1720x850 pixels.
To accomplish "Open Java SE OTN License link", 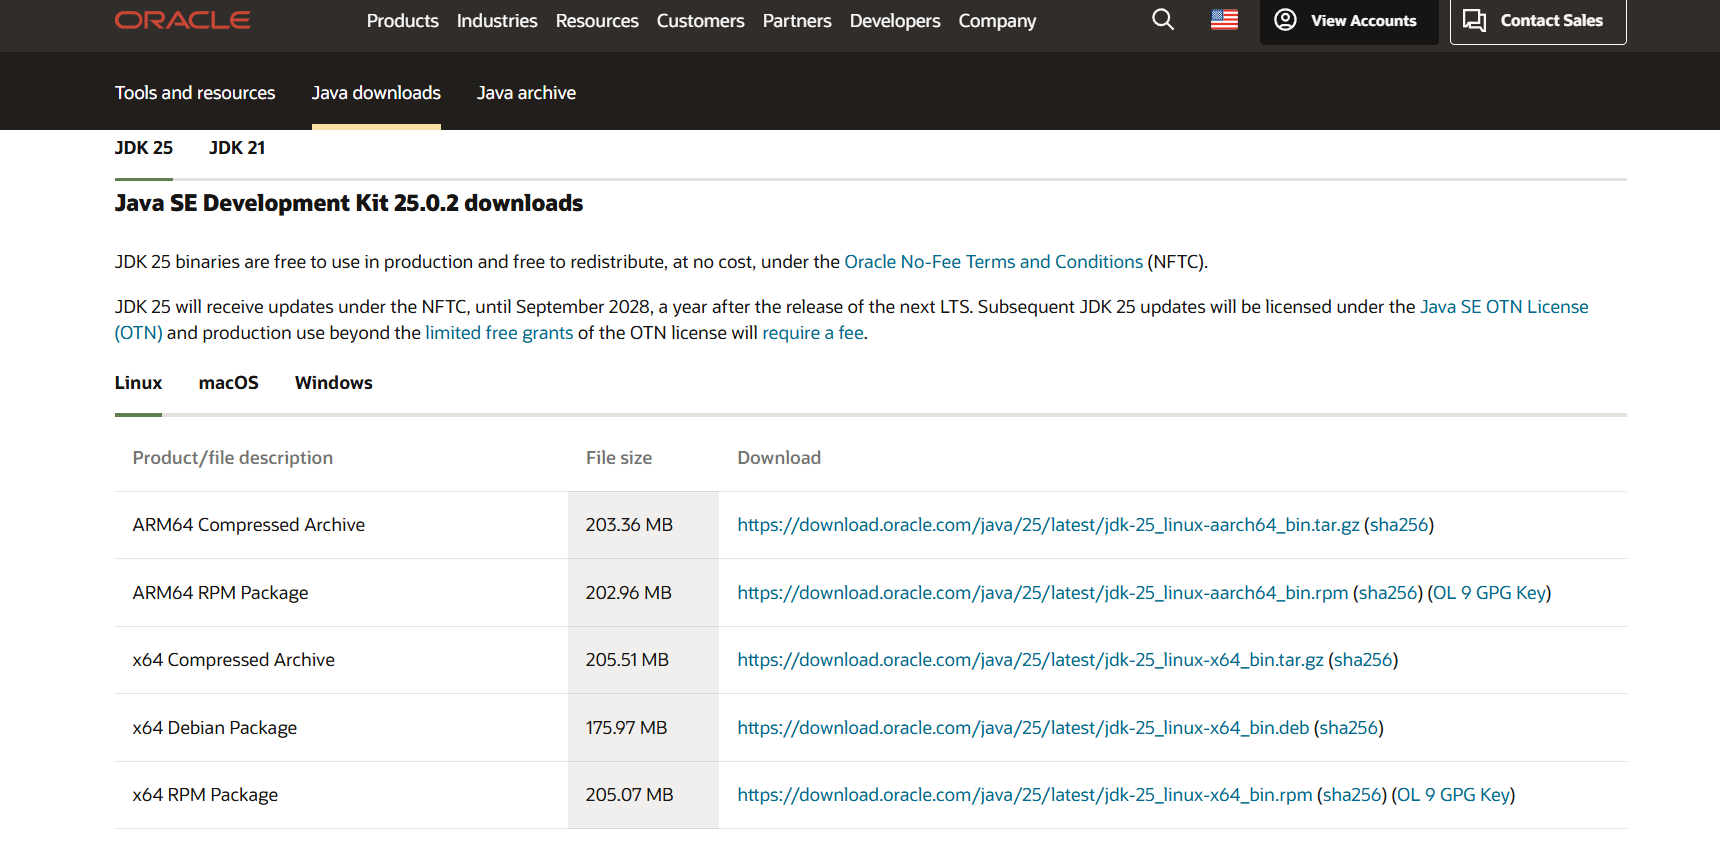I will tap(1504, 307).
